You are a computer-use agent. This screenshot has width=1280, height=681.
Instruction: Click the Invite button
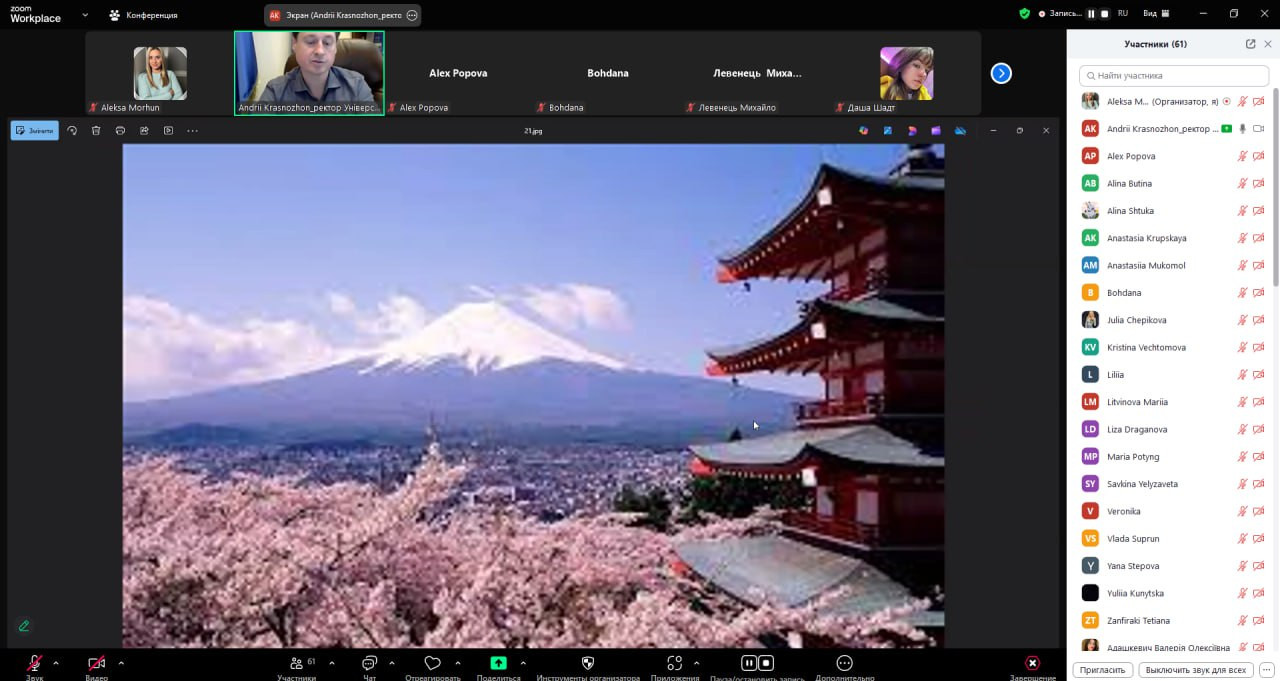1103,670
